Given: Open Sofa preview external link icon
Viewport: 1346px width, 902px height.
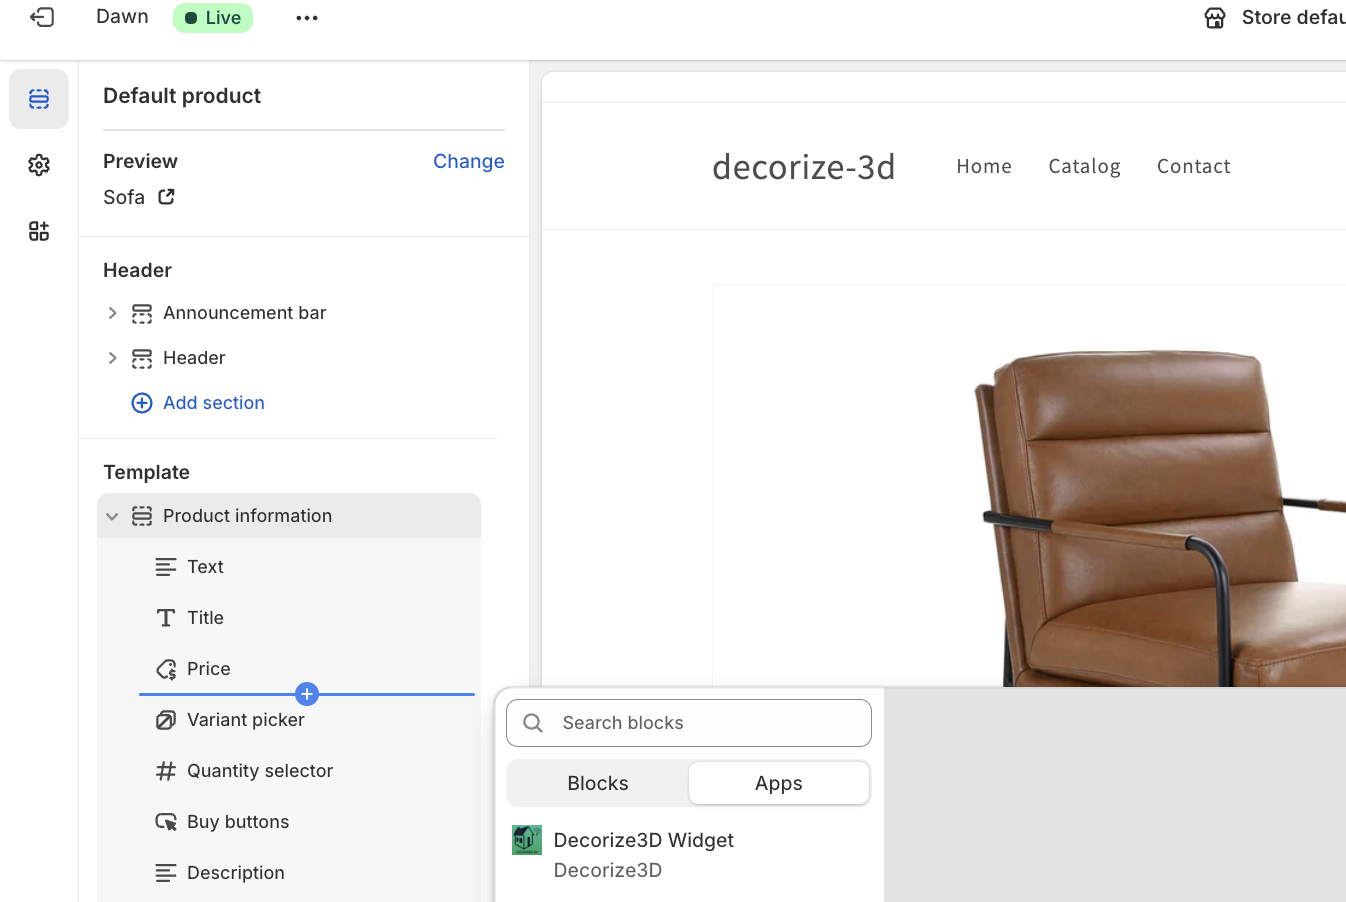Looking at the screenshot, I should [166, 197].
